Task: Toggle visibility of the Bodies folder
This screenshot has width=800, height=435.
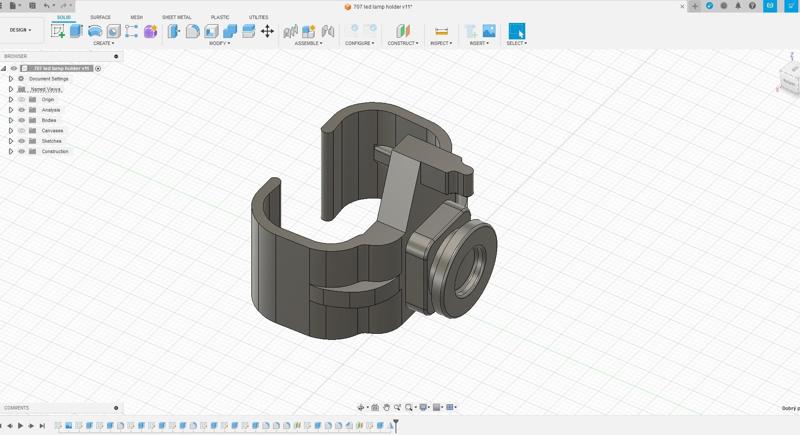Action: [x=21, y=120]
